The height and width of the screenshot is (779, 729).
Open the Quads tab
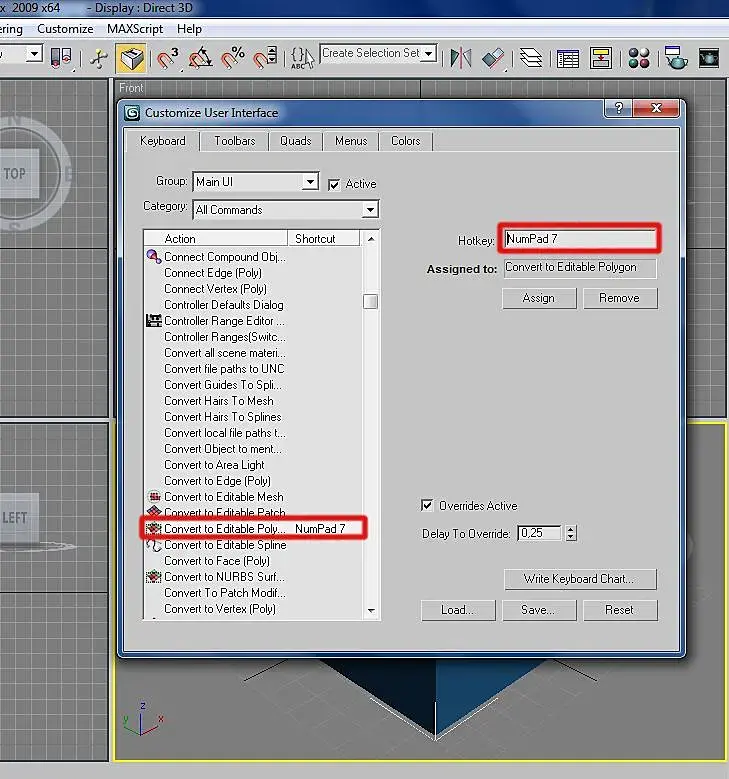pyautogui.click(x=296, y=141)
